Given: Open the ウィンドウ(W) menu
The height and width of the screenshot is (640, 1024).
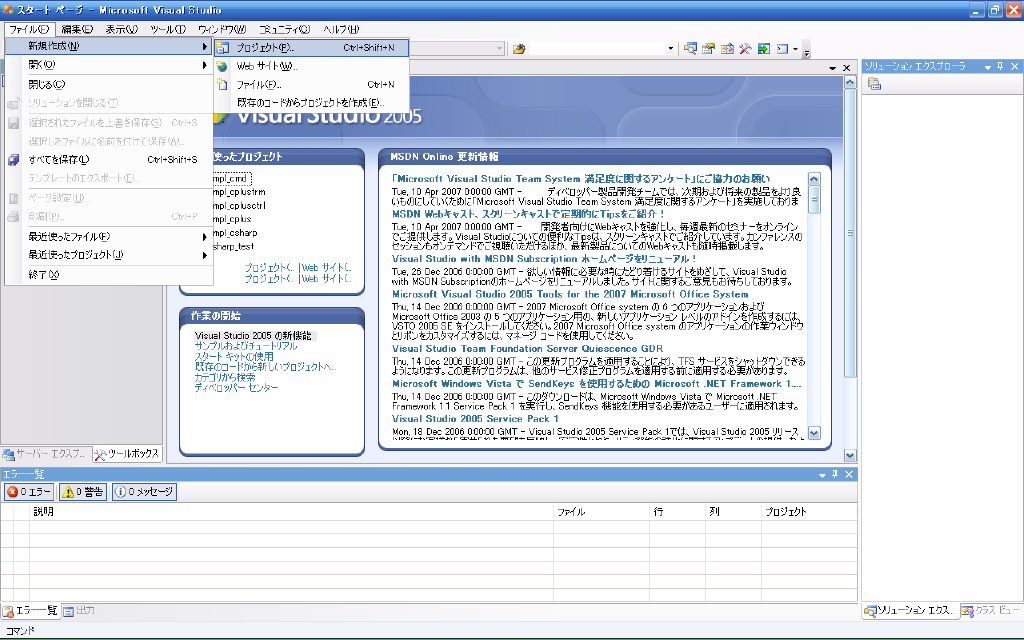Looking at the screenshot, I should 222,29.
